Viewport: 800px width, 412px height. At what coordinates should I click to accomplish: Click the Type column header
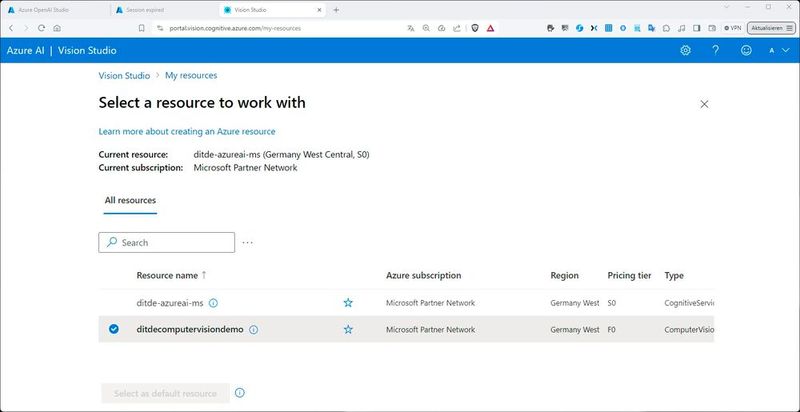click(x=674, y=275)
